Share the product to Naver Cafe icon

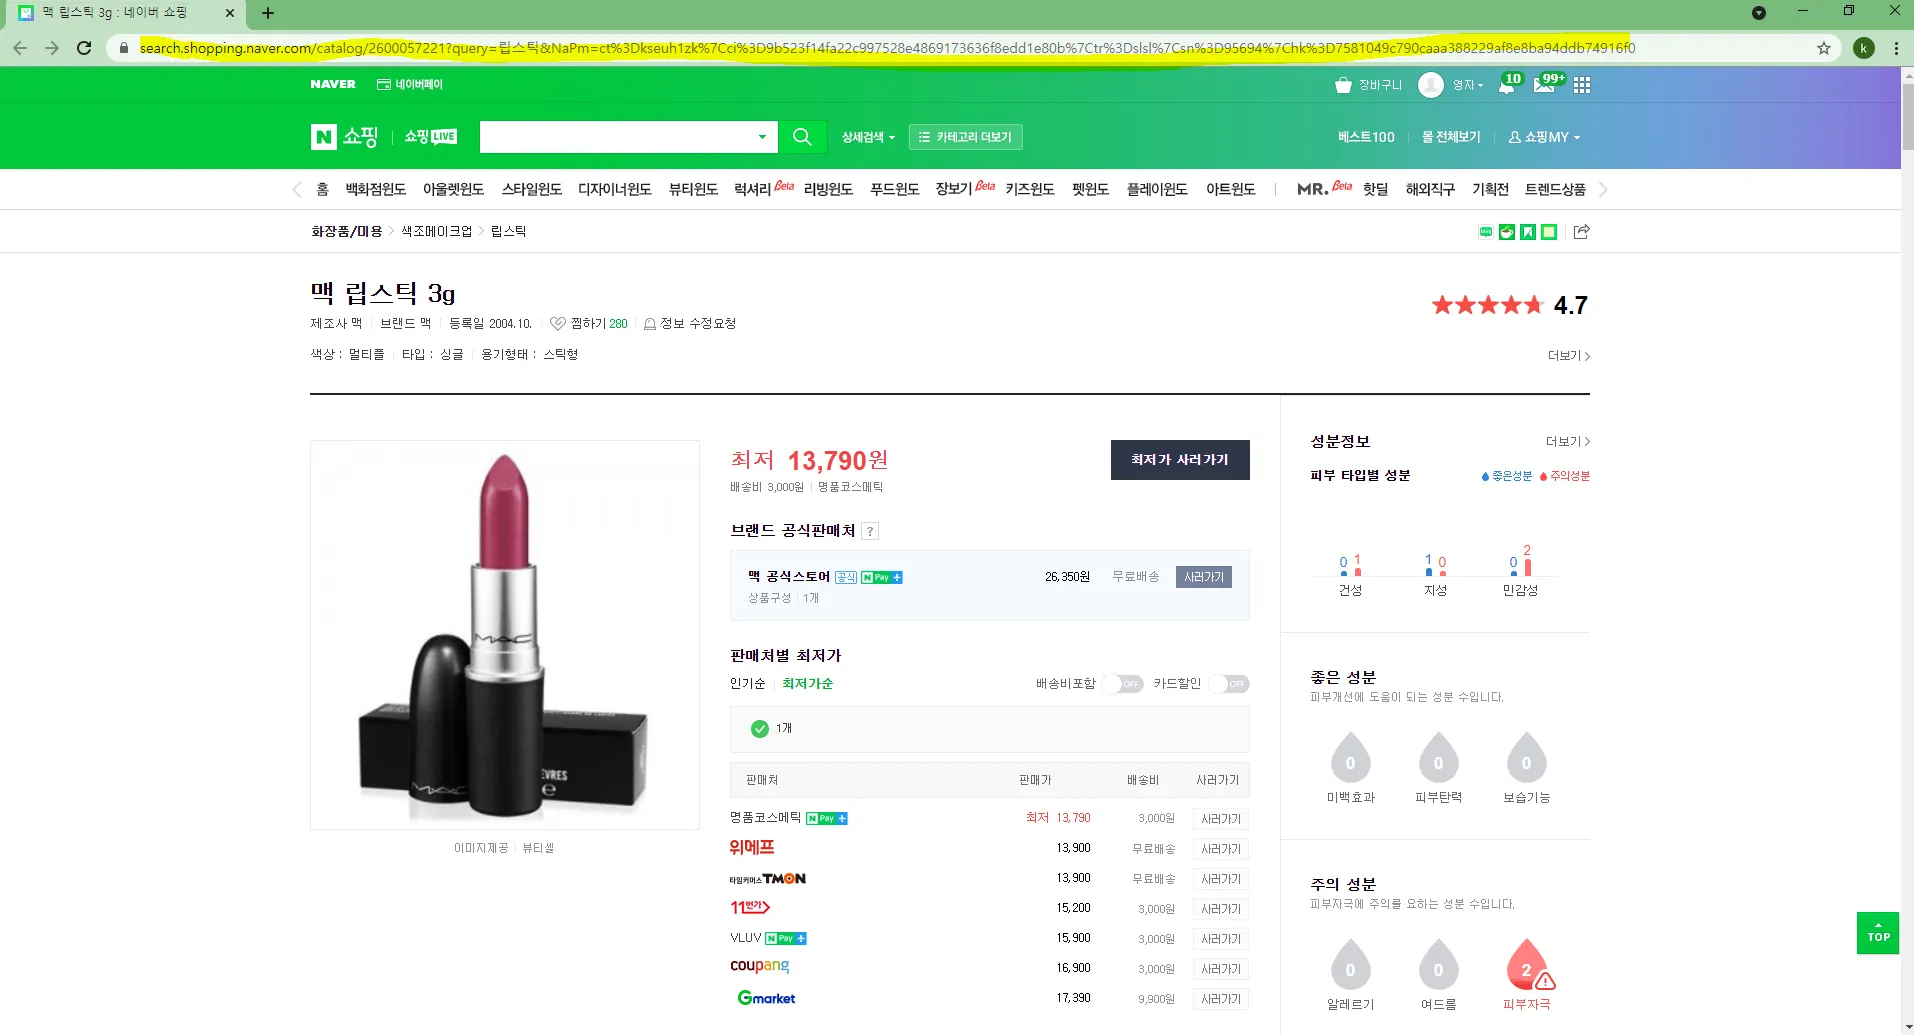click(1507, 232)
